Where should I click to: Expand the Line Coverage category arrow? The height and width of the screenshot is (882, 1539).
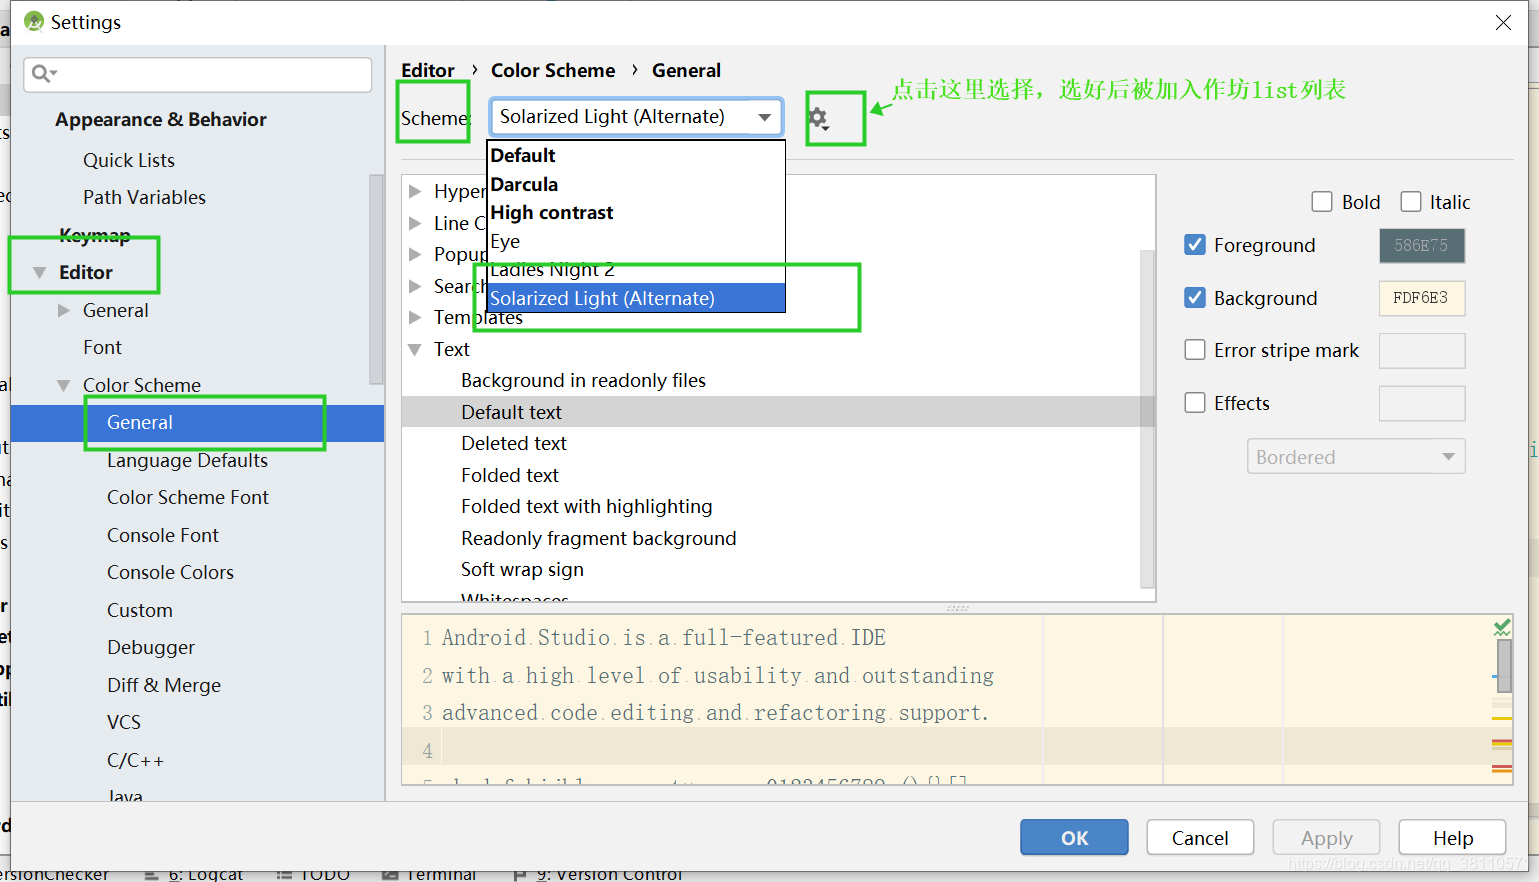click(415, 223)
